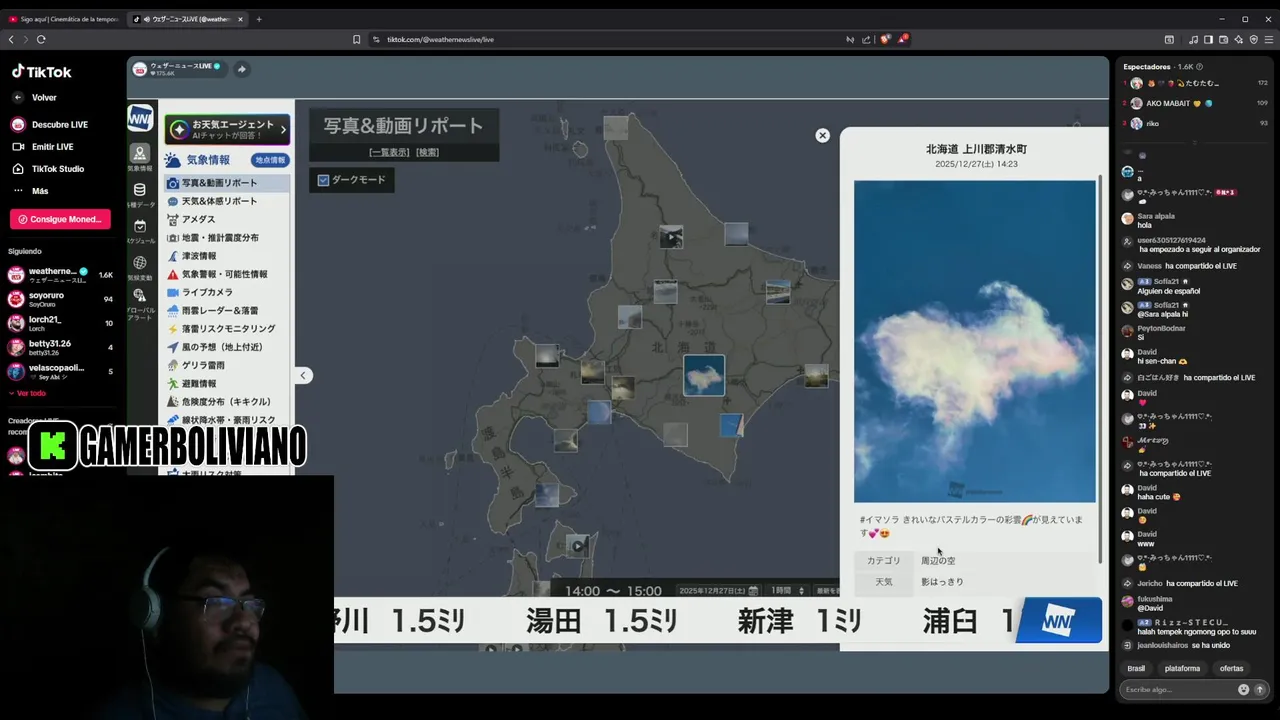Screen dimensions: 1280x720
Task: Open the お天気エージェント AI chat banner
Action: [x=227, y=129]
